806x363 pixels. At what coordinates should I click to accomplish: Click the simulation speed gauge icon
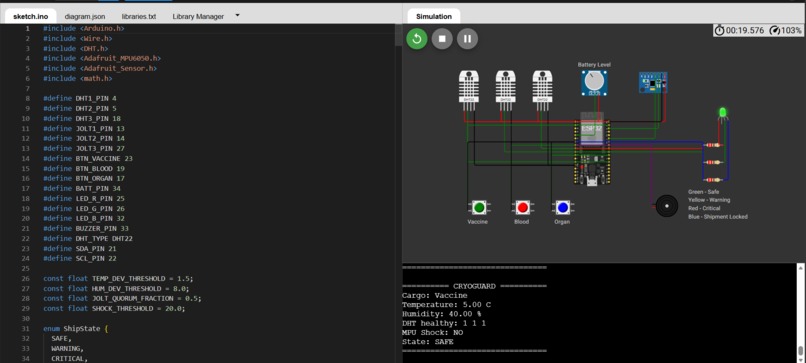pyautogui.click(x=775, y=30)
